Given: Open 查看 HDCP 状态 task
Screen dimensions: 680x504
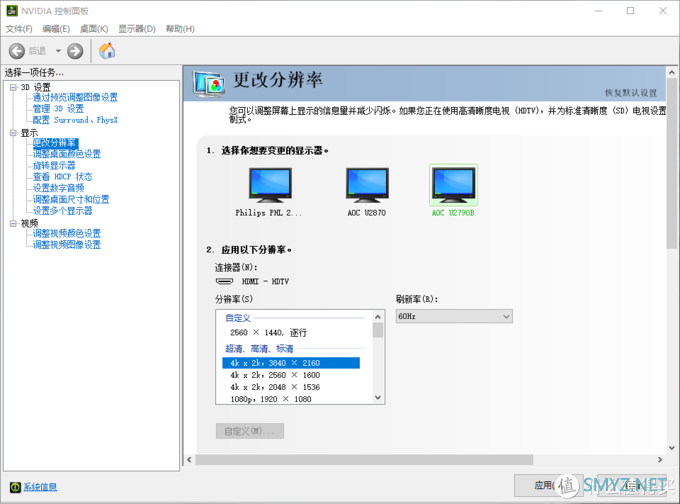Looking at the screenshot, I should pos(62,177).
